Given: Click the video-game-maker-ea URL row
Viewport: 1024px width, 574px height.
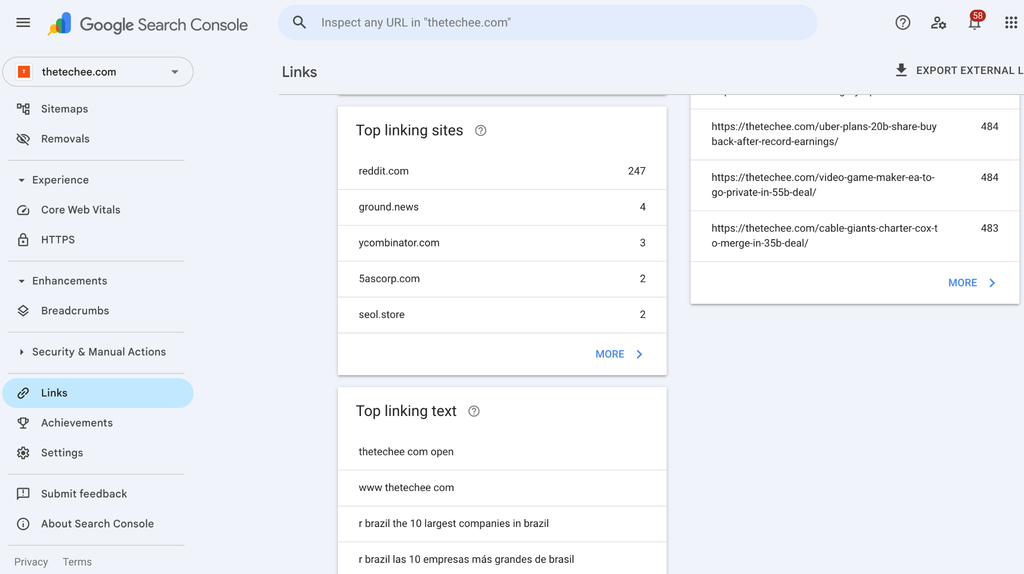Looking at the screenshot, I should 855,185.
